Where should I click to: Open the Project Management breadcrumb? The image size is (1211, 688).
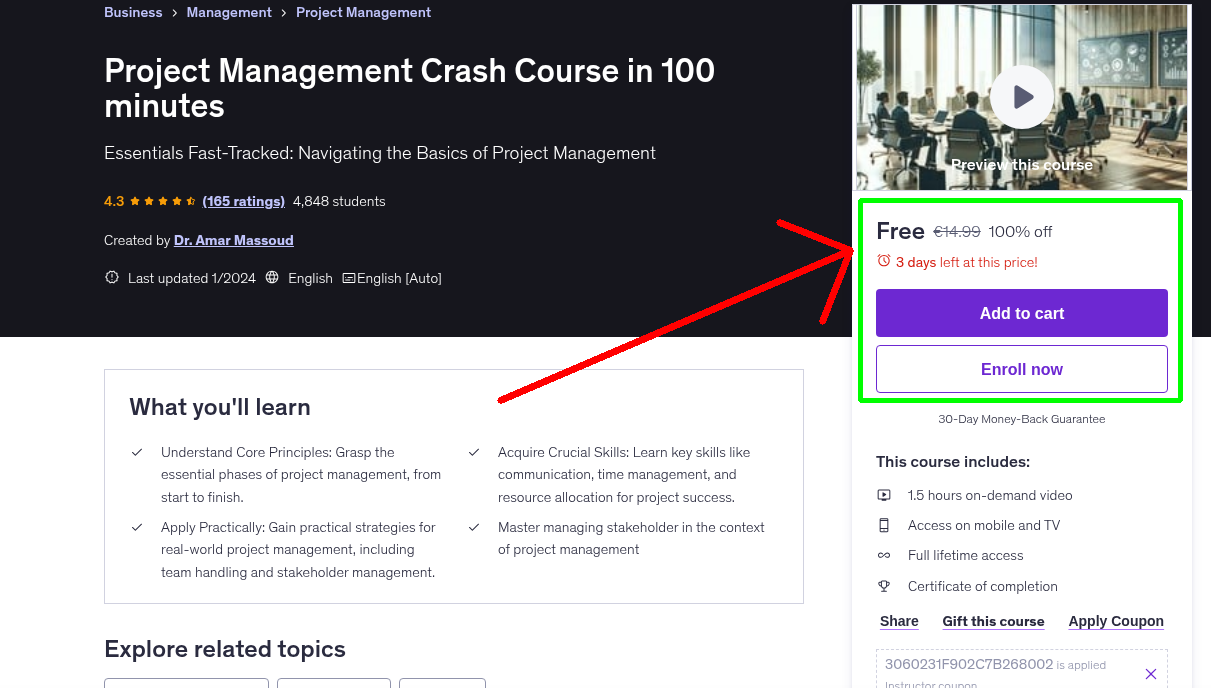pos(363,12)
